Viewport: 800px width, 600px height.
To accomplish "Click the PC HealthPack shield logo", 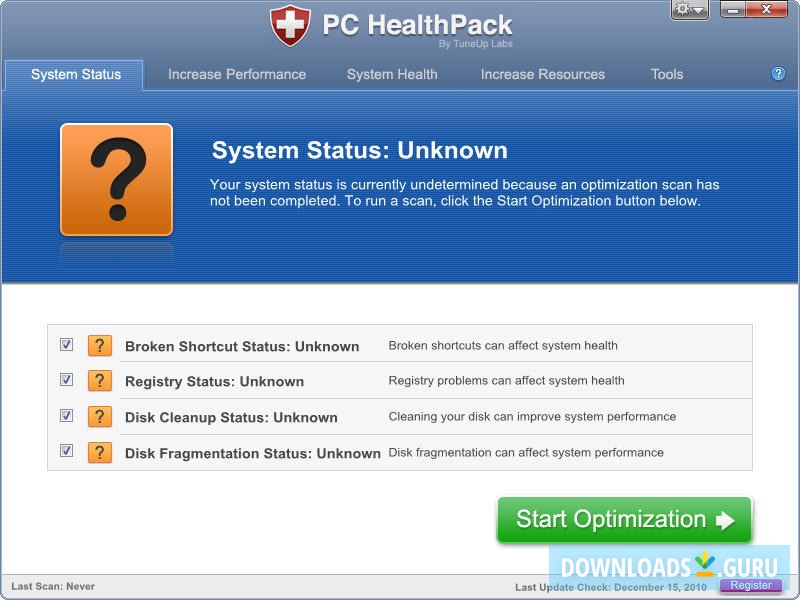I will click(x=290, y=26).
